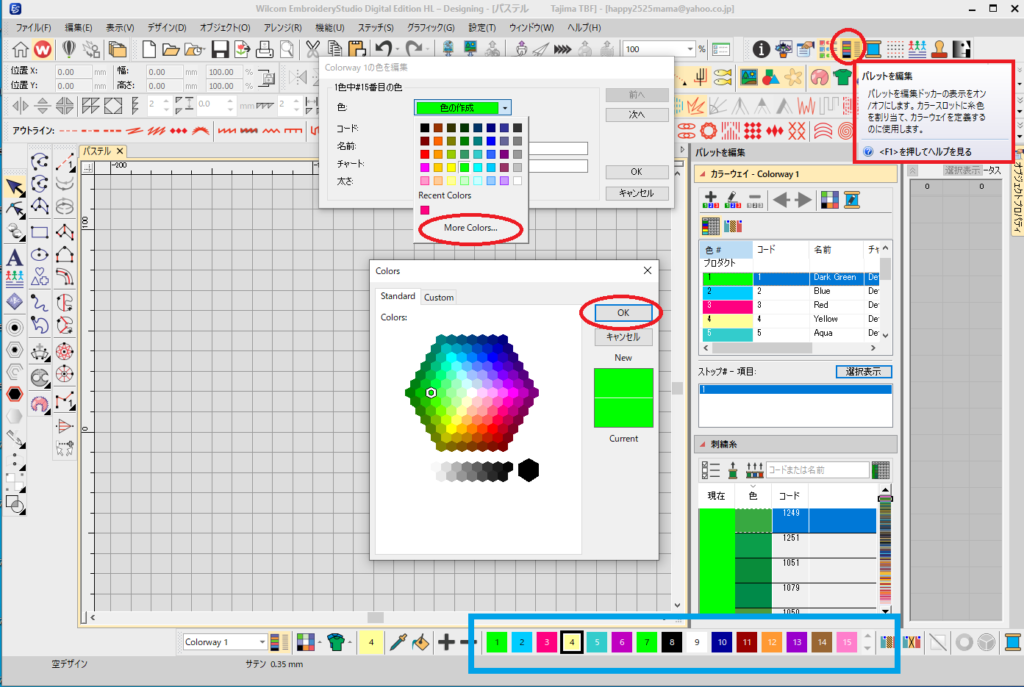The image size is (1024, 687).
Task: Select palette color slot 14 brown
Action: tap(822, 643)
